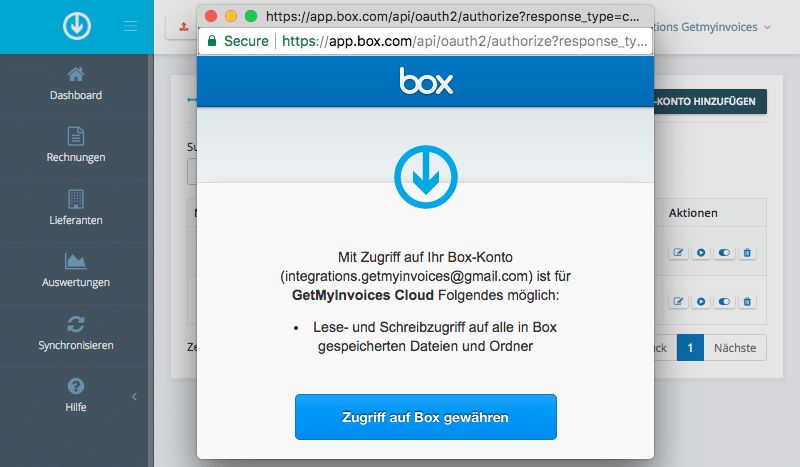Image resolution: width=800 pixels, height=467 pixels.
Task: Click the trash icon in the first Aktionen row
Action: pyautogui.click(x=747, y=252)
